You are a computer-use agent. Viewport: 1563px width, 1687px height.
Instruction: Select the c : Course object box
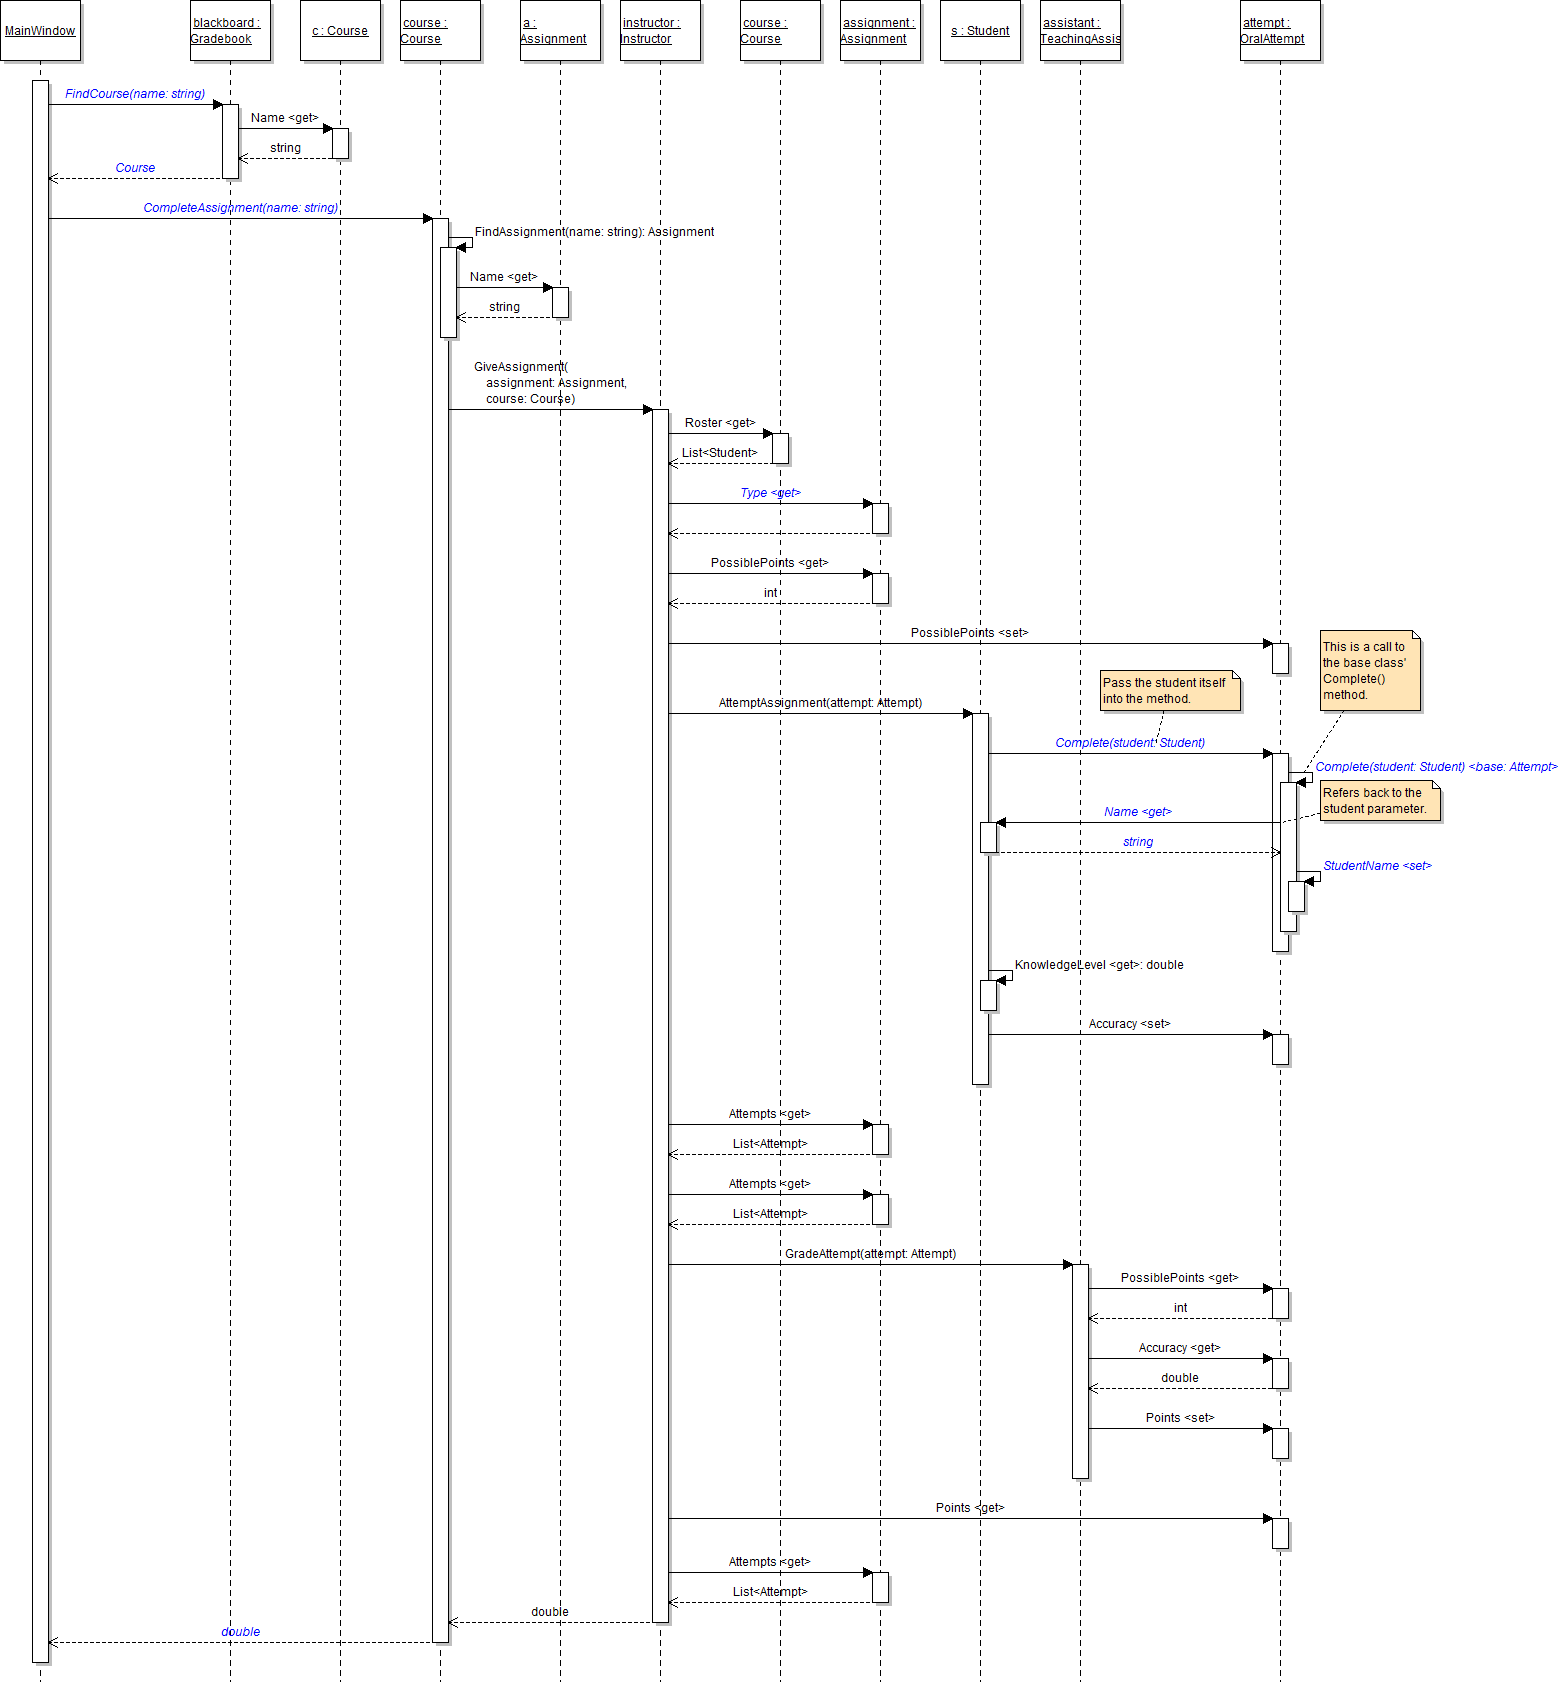coord(340,31)
